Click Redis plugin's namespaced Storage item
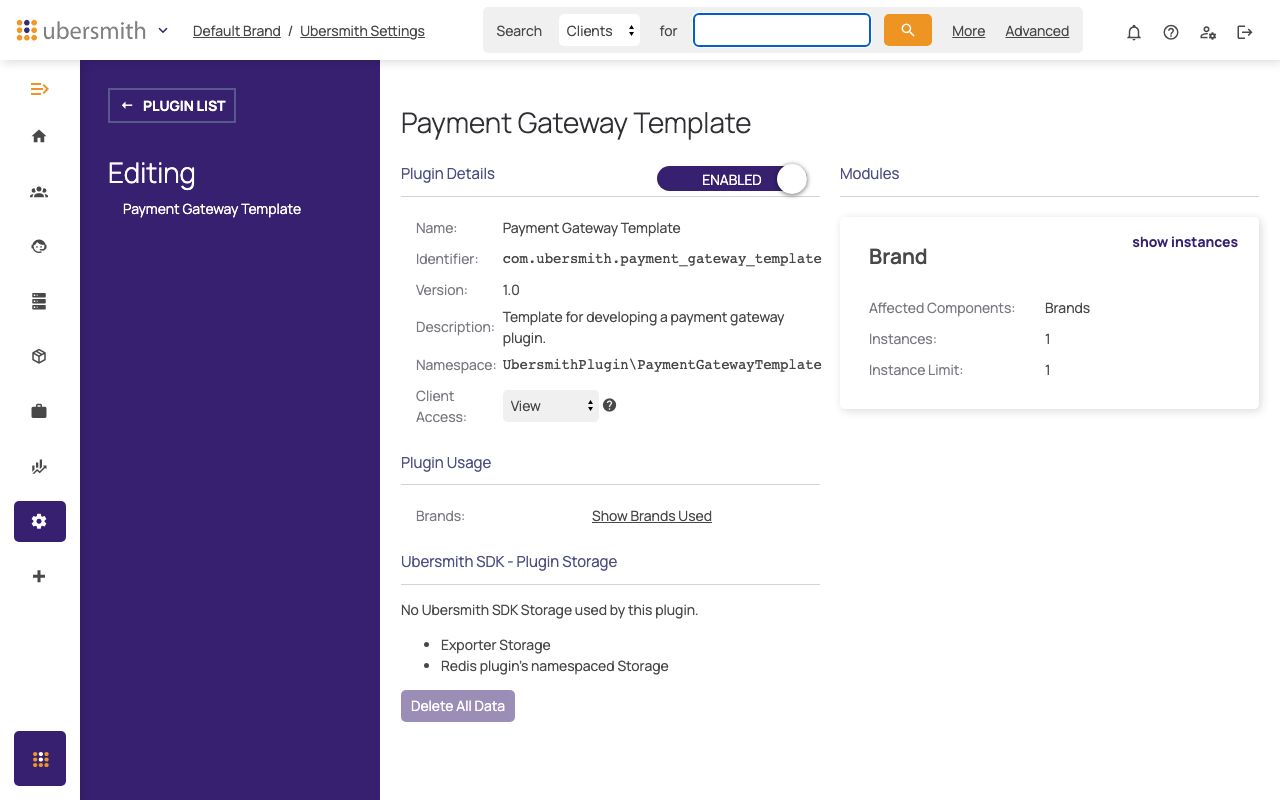This screenshot has height=800, width=1280. pos(555,666)
